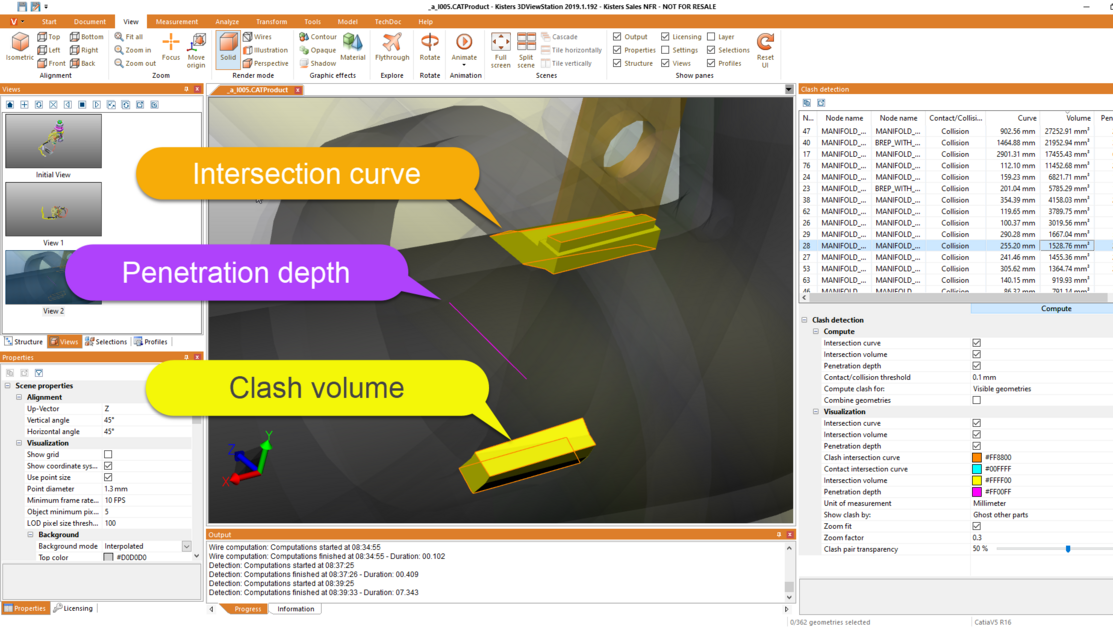The width and height of the screenshot is (1113, 627).
Task: Align view to Front
Action: tap(51, 63)
